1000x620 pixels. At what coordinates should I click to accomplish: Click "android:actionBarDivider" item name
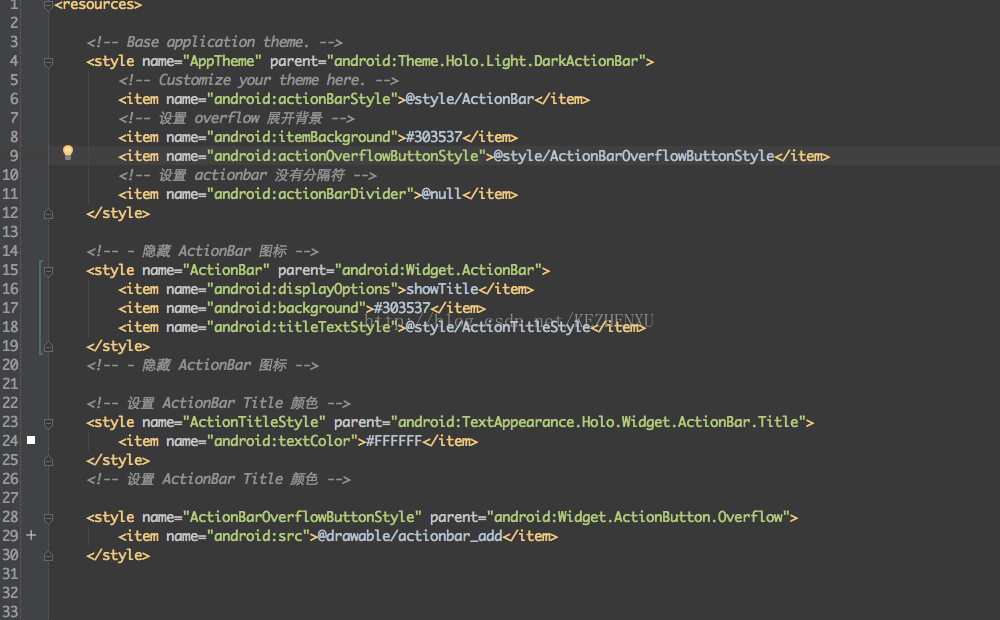point(310,194)
